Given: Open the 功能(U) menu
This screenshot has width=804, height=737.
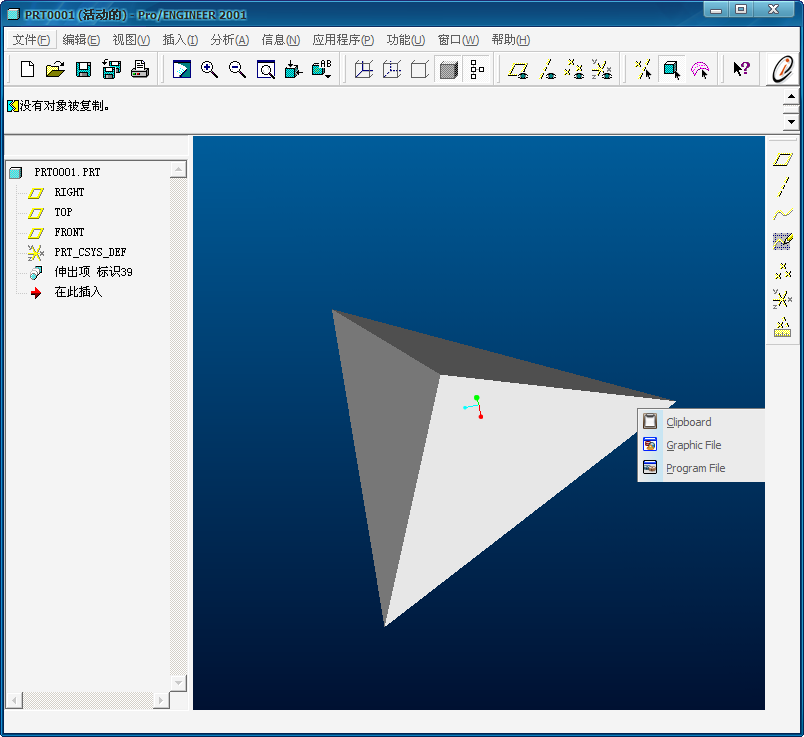Looking at the screenshot, I should coord(406,39).
